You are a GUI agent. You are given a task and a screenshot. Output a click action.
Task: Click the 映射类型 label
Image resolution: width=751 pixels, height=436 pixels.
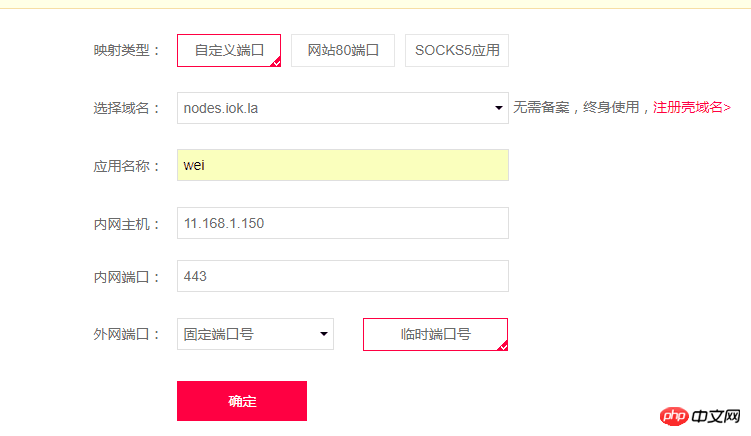pyautogui.click(x=127, y=50)
